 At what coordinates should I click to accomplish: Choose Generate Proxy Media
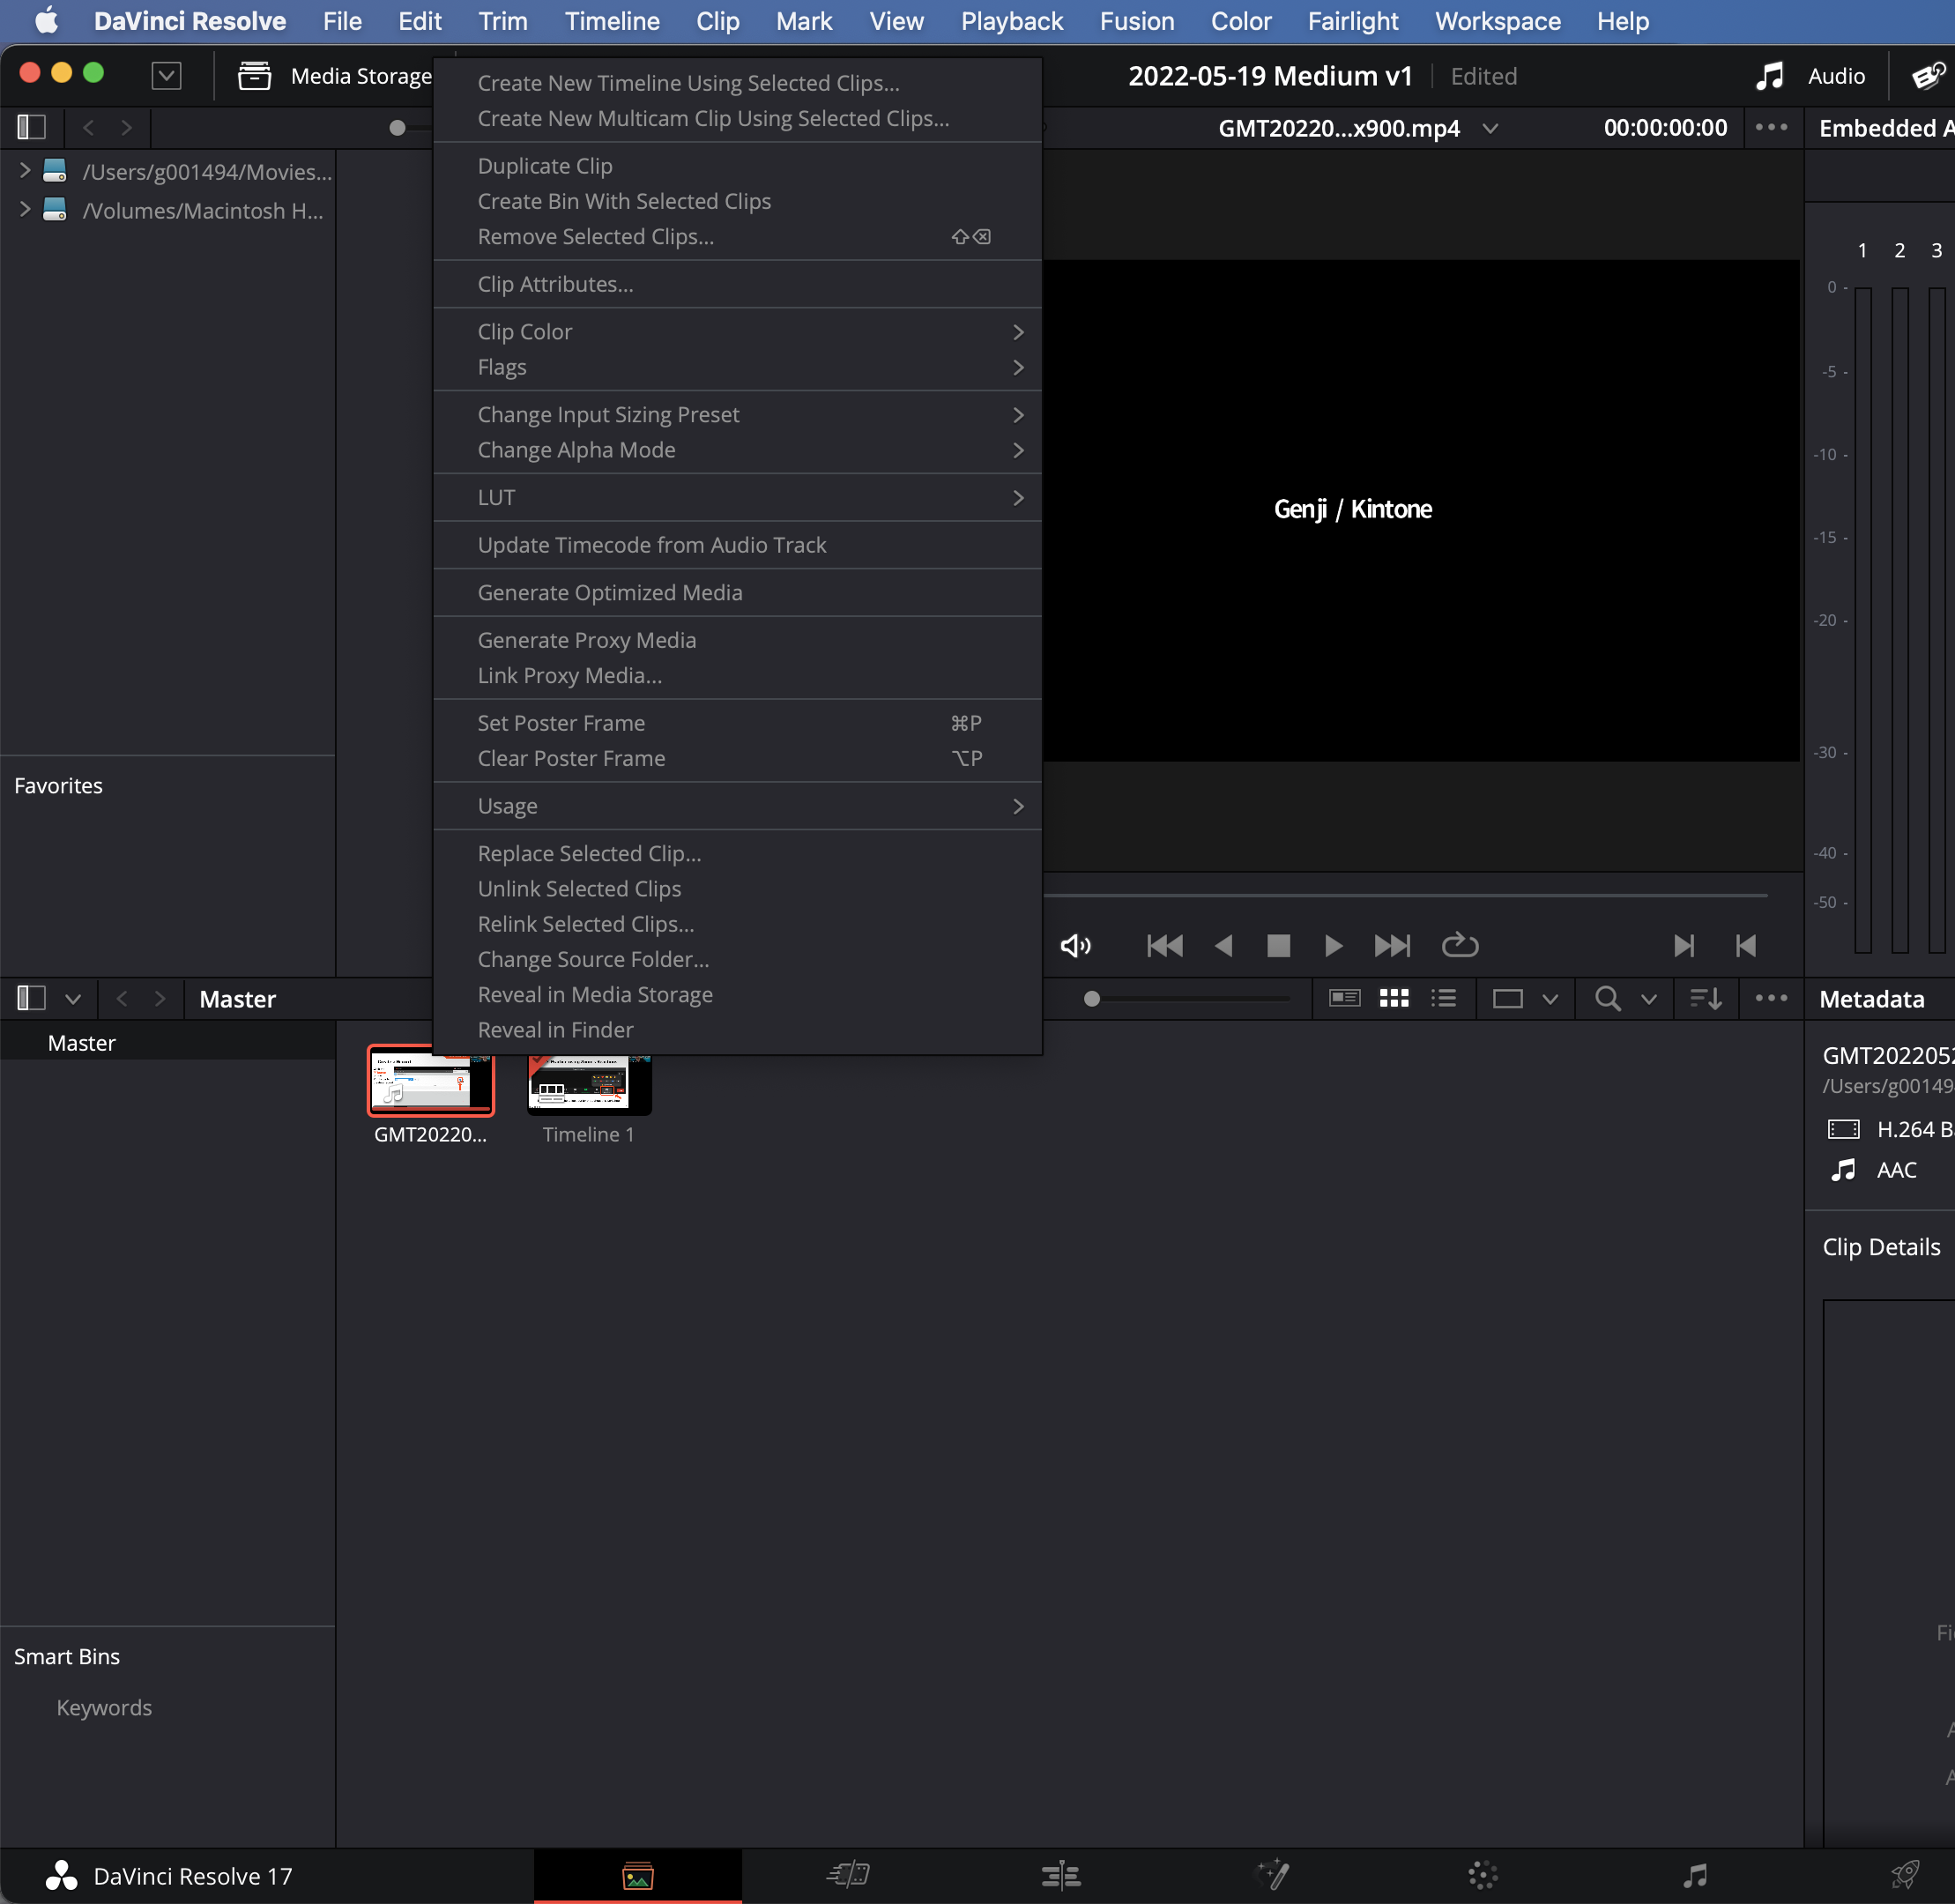737,640
